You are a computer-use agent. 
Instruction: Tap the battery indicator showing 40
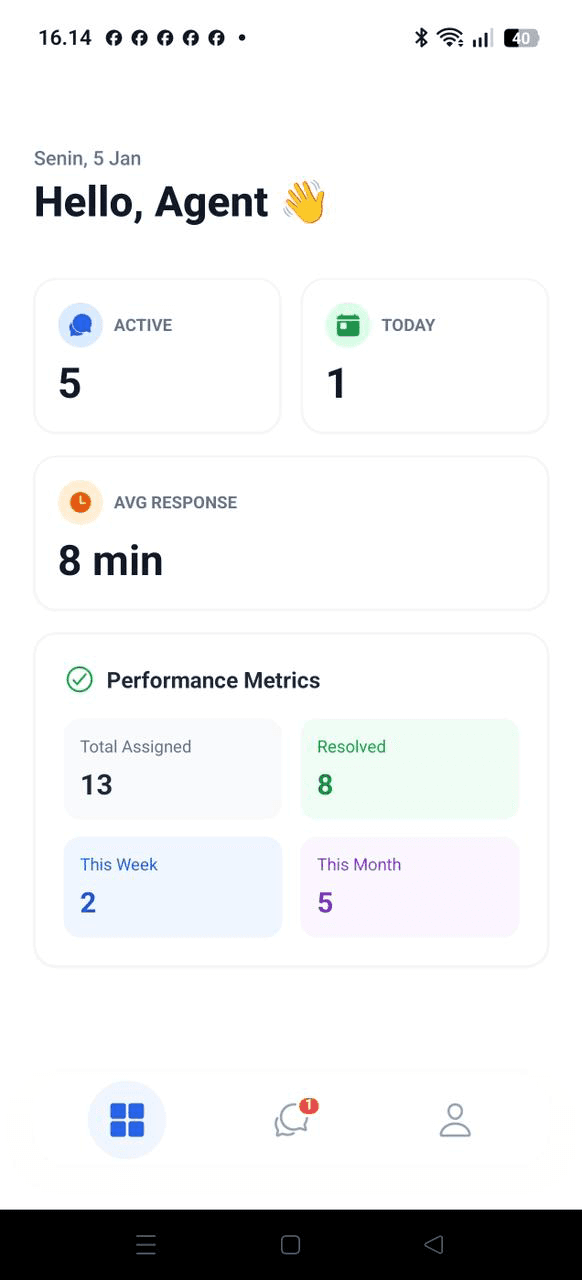521,37
